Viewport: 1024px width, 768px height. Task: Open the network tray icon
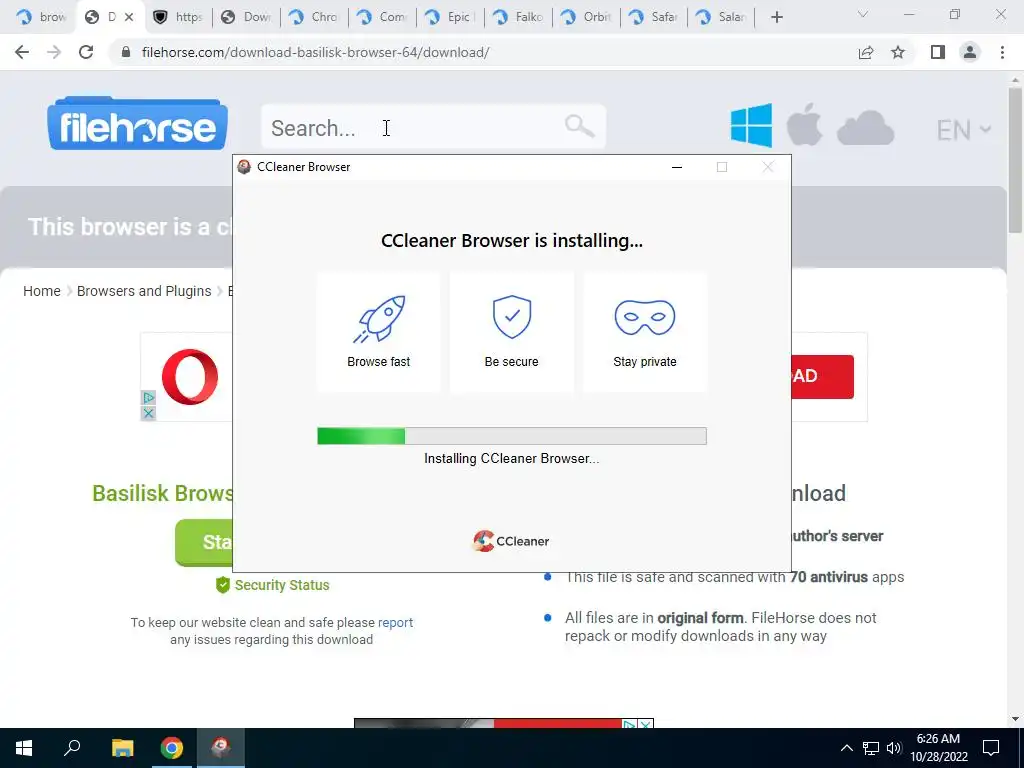[871, 748]
